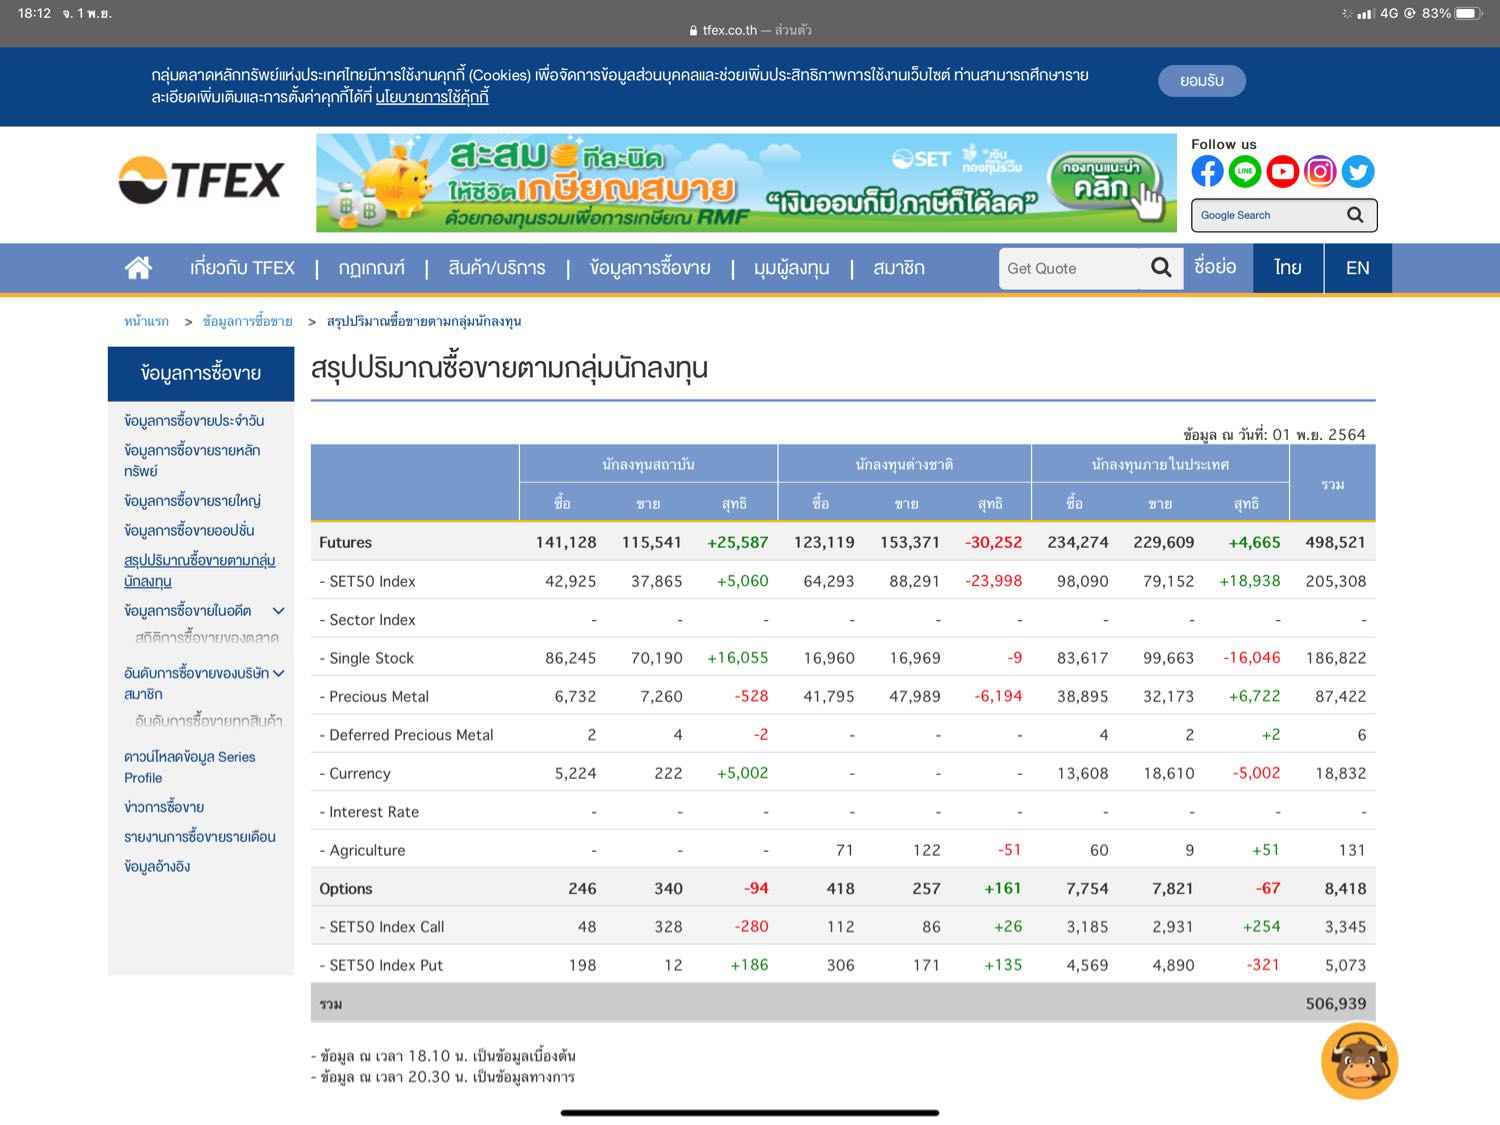Open ดาวน์โหลดข้อมูล Series Profile in sidebar
Viewport: 1500px width, 1125px height.
click(190, 767)
